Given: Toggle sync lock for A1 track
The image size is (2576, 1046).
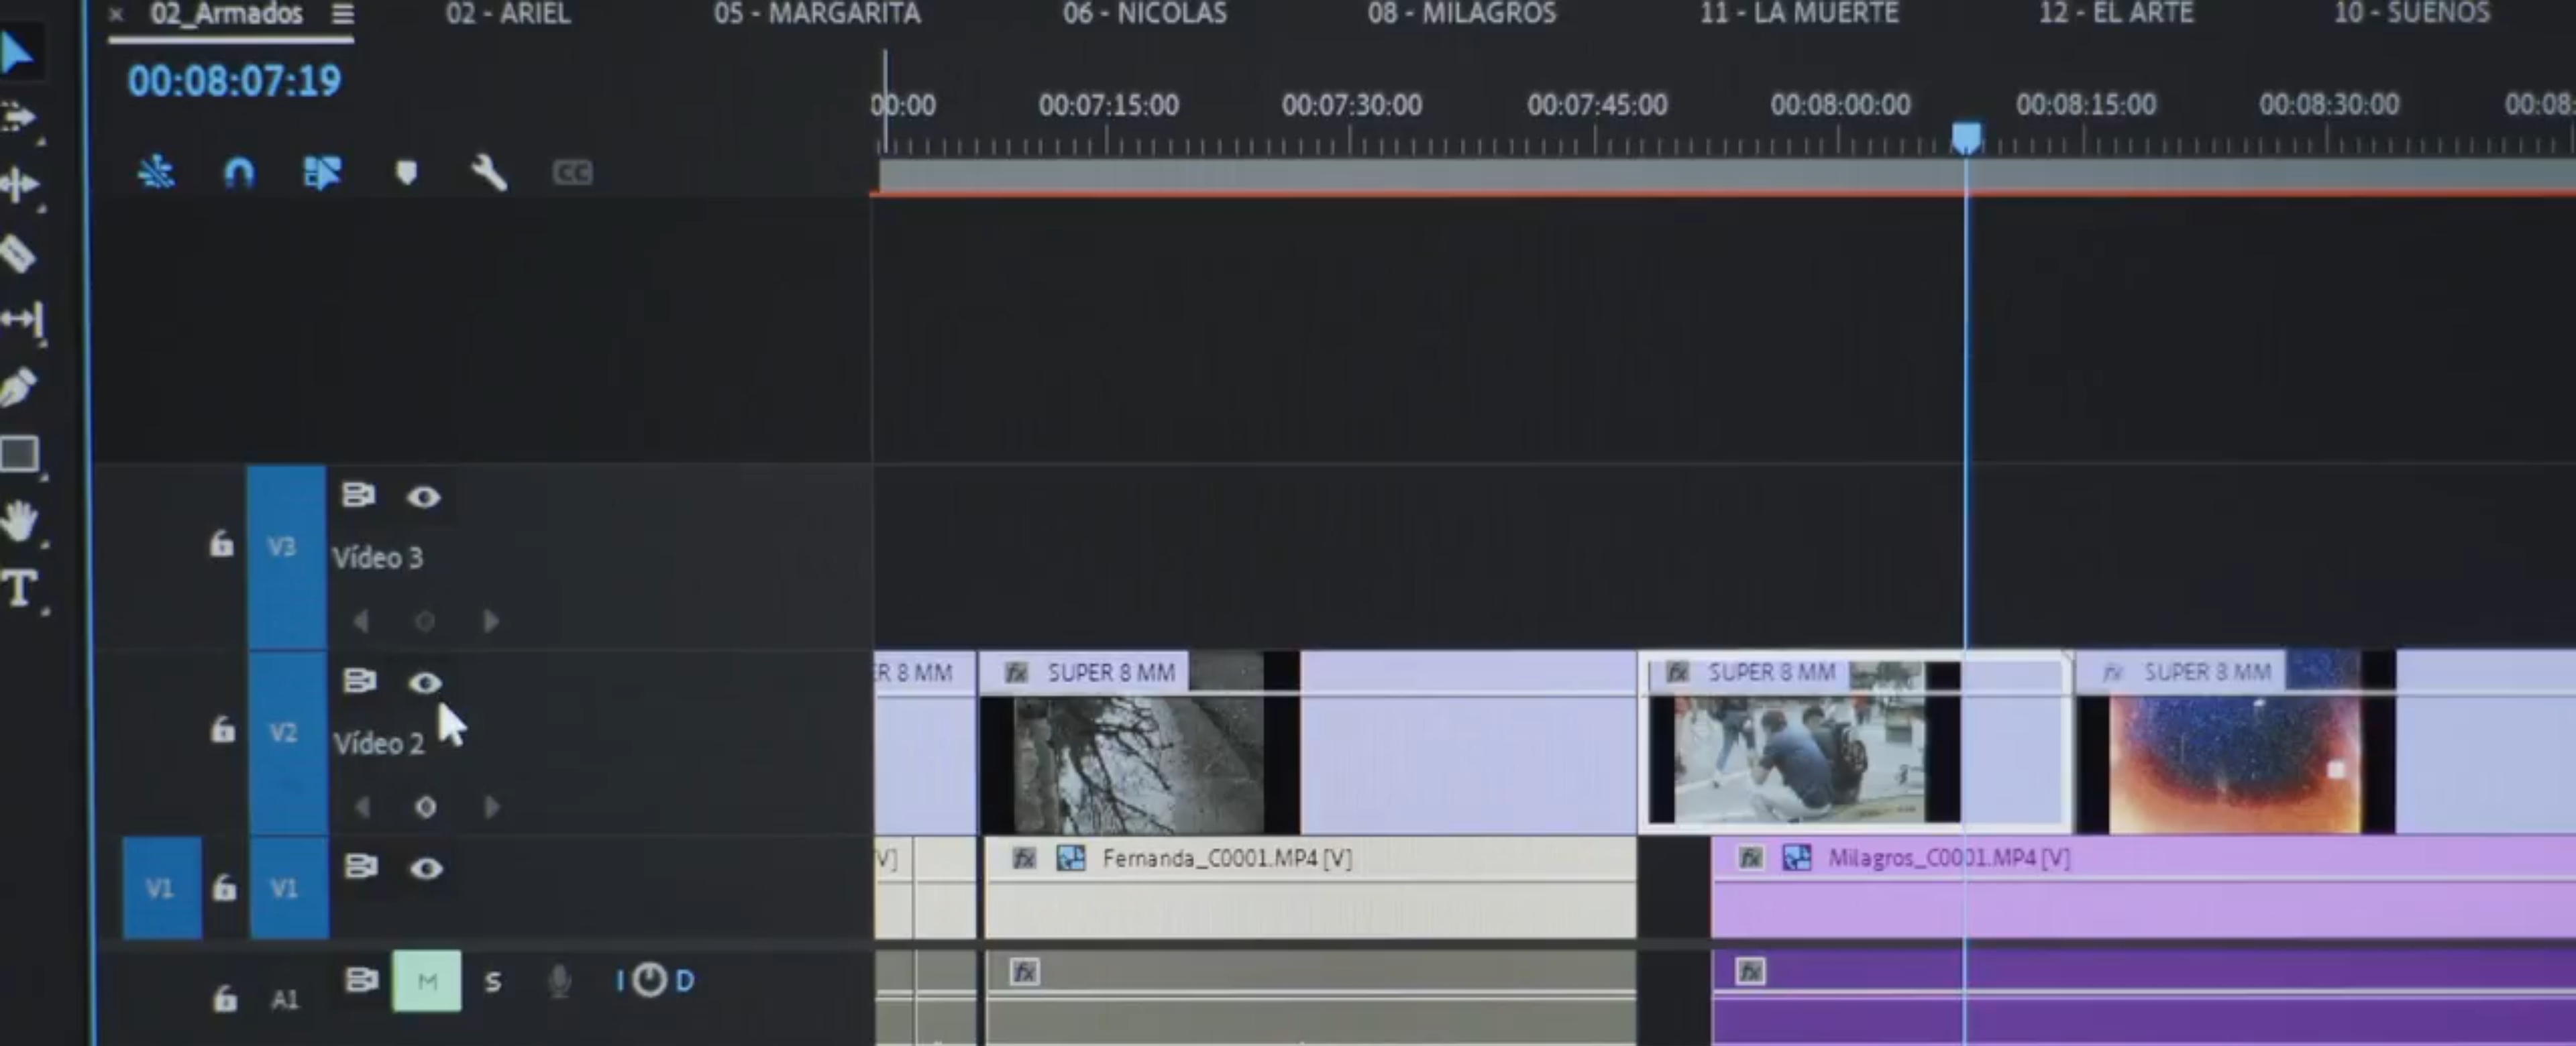Looking at the screenshot, I should click(361, 980).
